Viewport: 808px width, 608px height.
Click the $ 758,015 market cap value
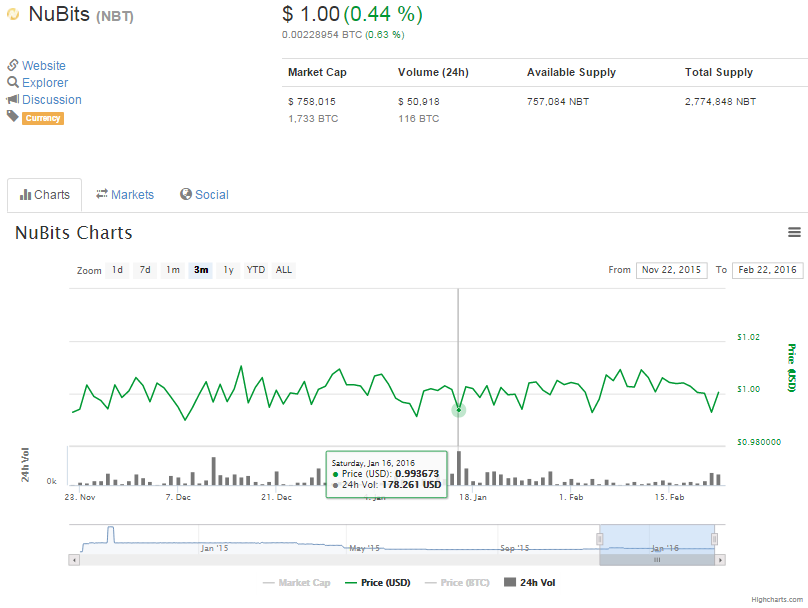tap(312, 102)
